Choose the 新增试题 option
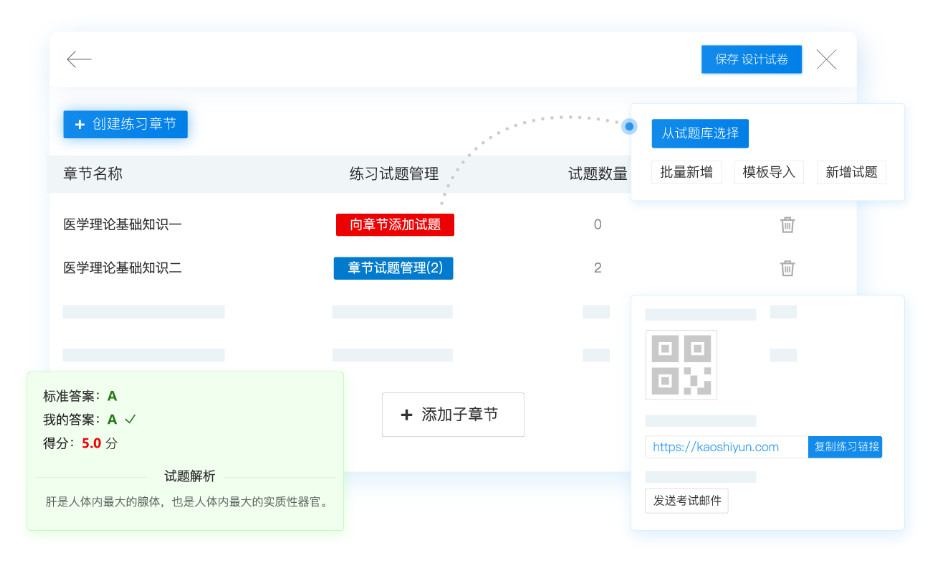This screenshot has height=576, width=951. 851,172
